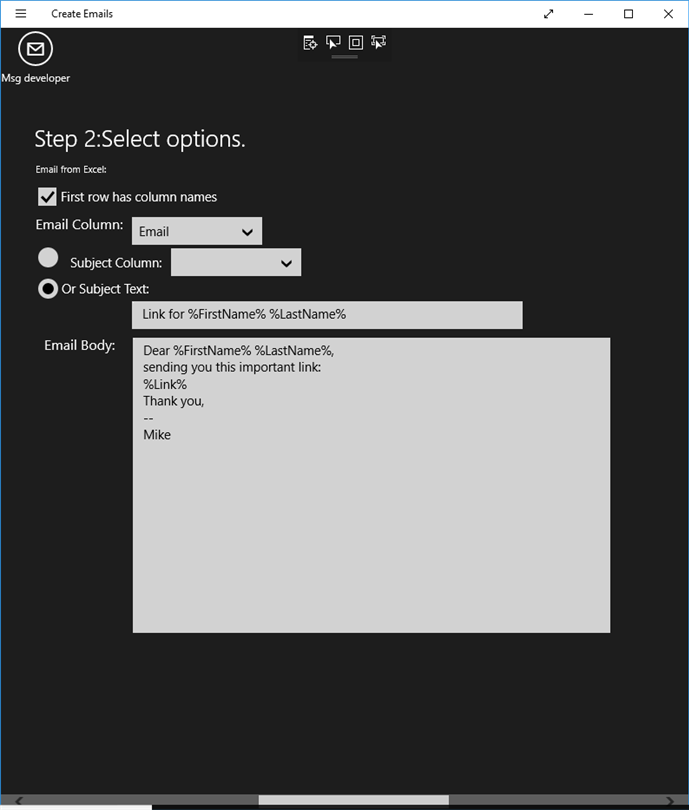
Task: Open the live visual tree tool
Action: tap(310, 42)
